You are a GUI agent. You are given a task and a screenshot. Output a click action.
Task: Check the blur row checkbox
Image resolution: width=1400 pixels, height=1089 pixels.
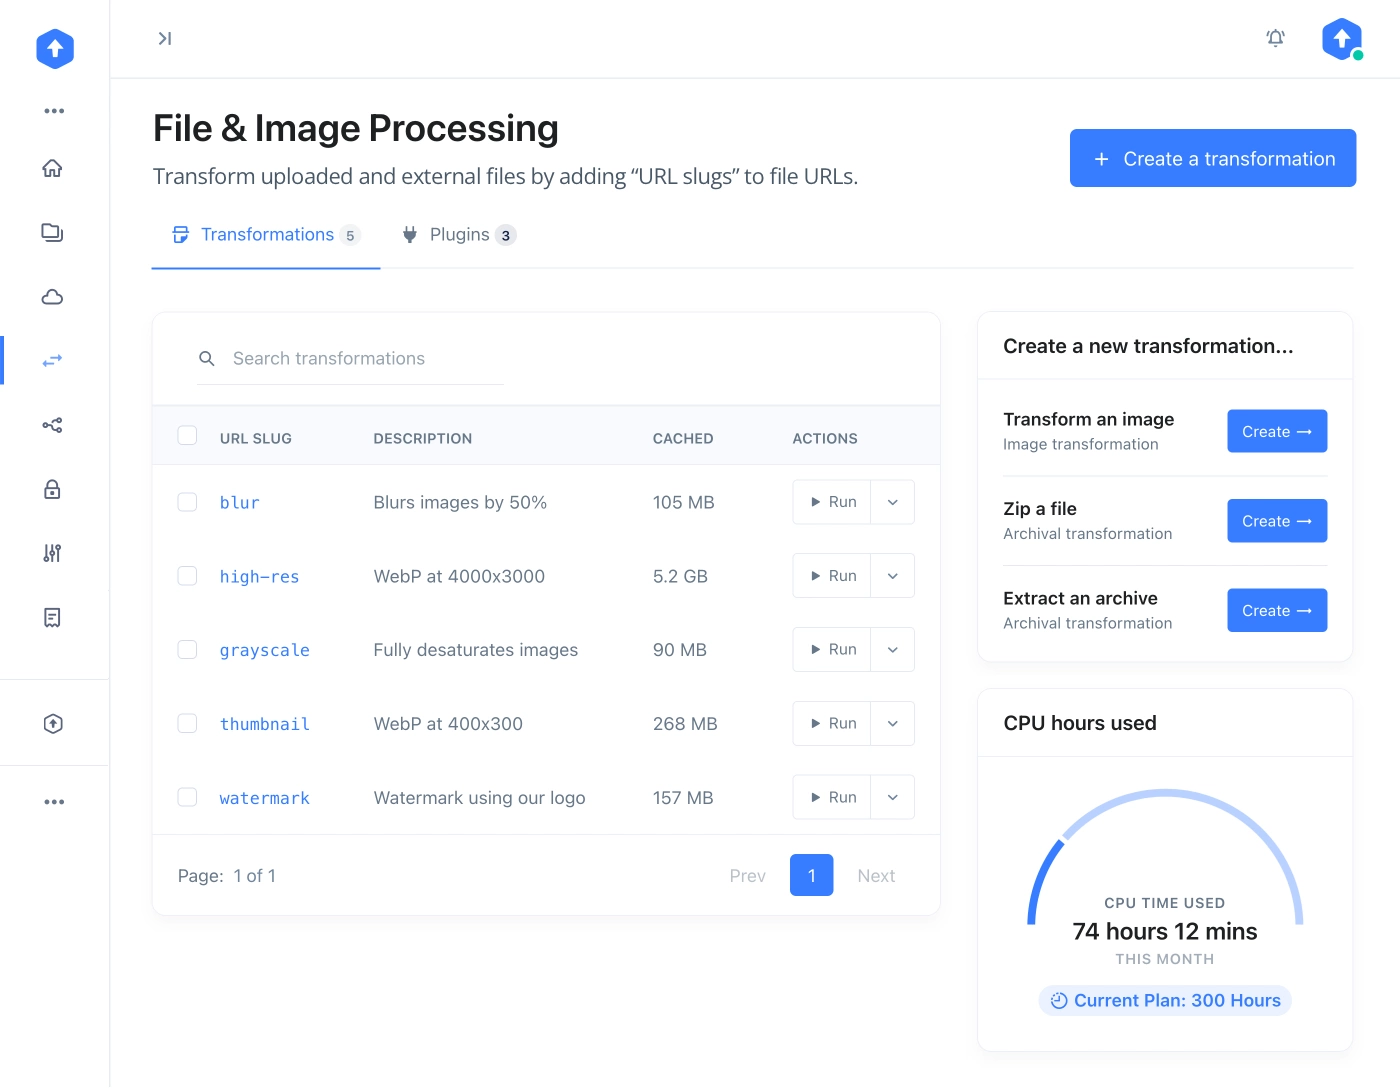click(187, 502)
